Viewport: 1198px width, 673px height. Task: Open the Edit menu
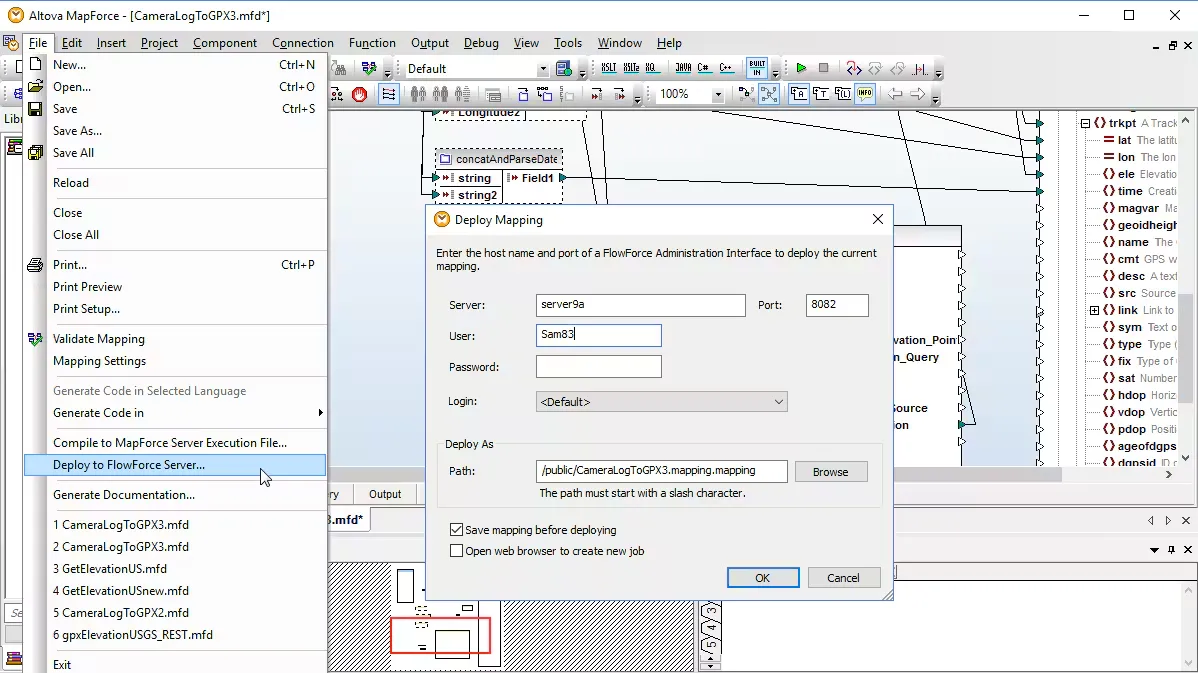pyautogui.click(x=72, y=43)
